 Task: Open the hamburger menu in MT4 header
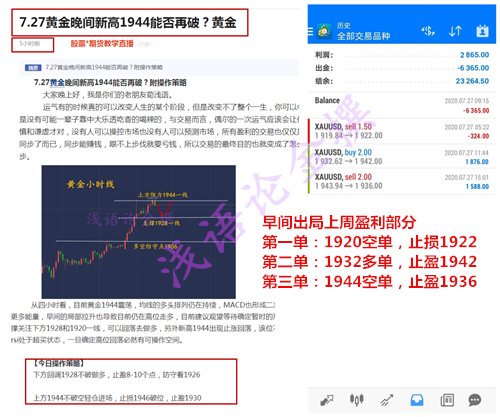[x=310, y=32]
